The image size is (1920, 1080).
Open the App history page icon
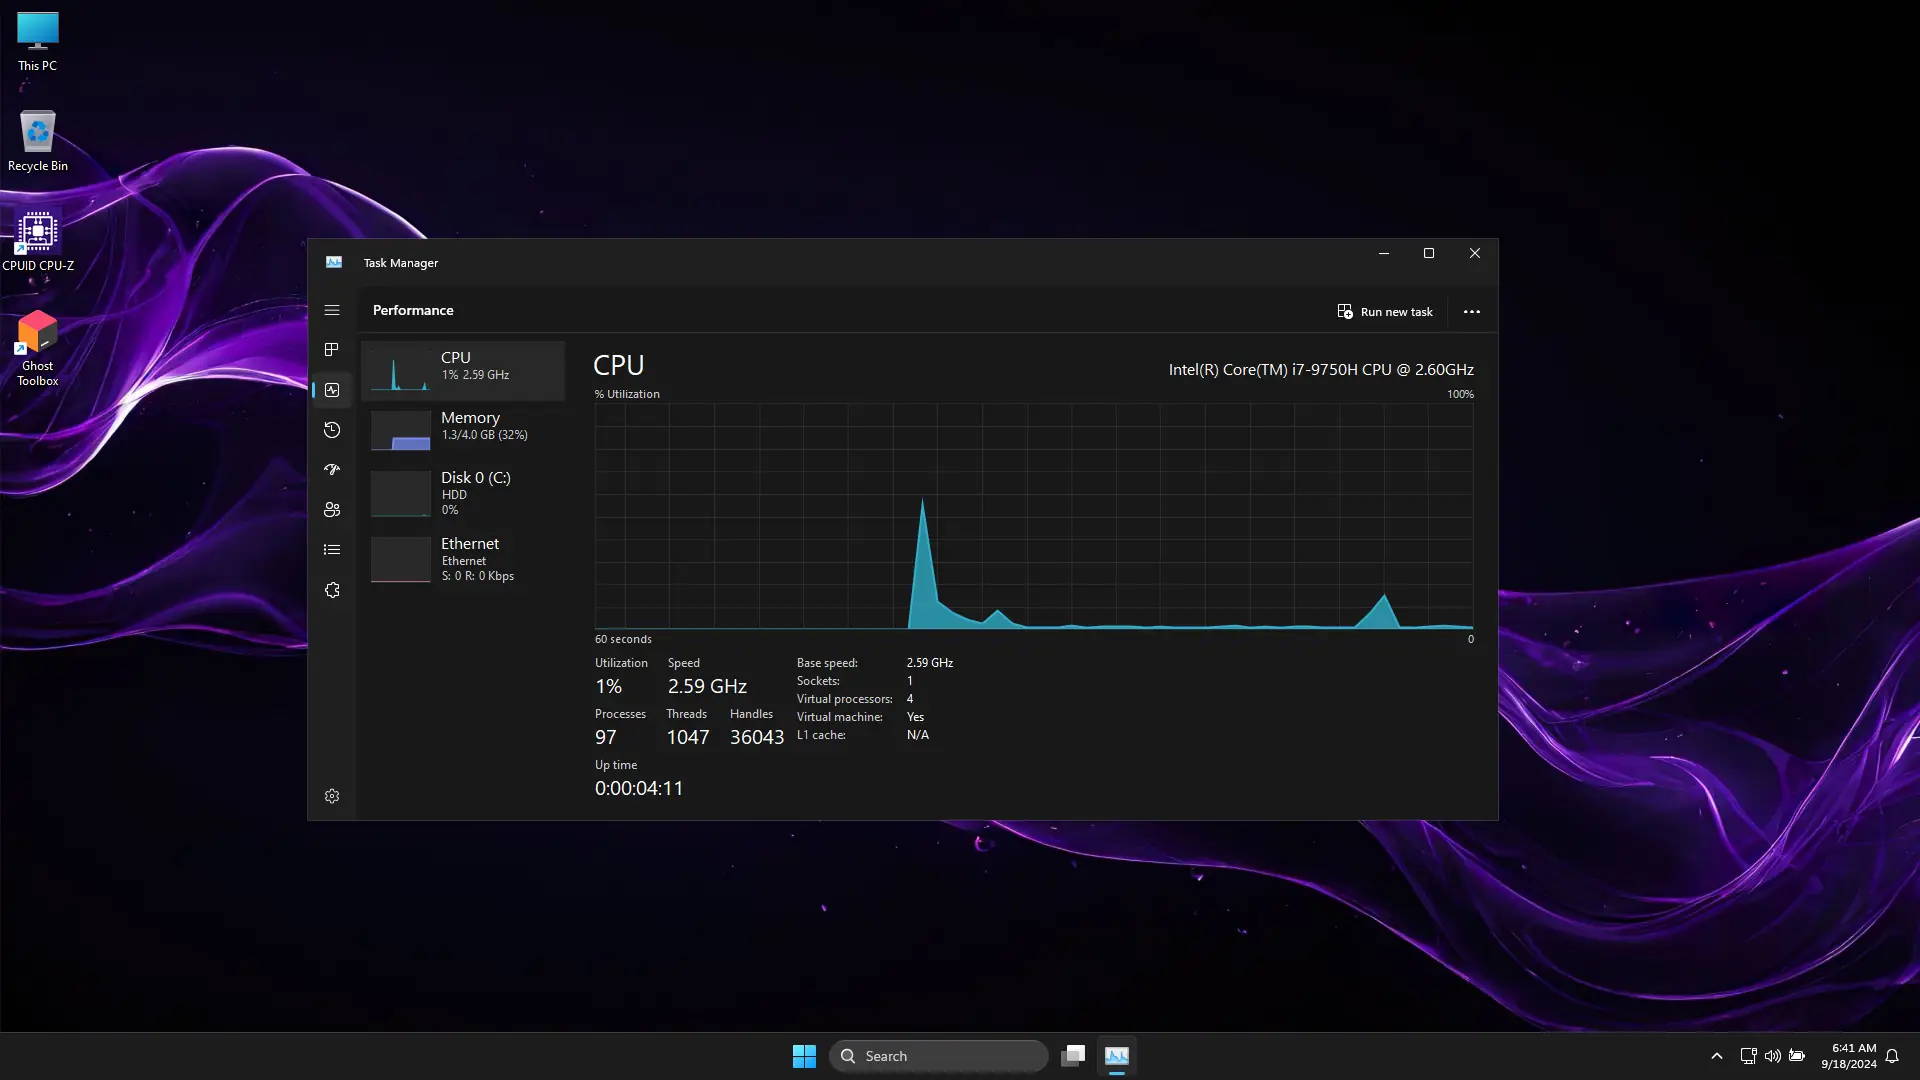tap(332, 430)
